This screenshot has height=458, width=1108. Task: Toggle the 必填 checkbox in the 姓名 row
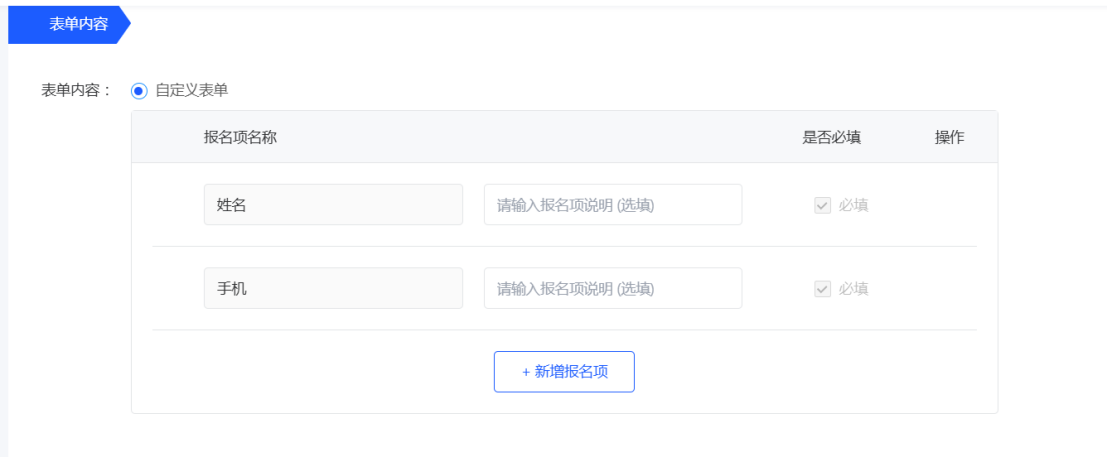point(823,206)
